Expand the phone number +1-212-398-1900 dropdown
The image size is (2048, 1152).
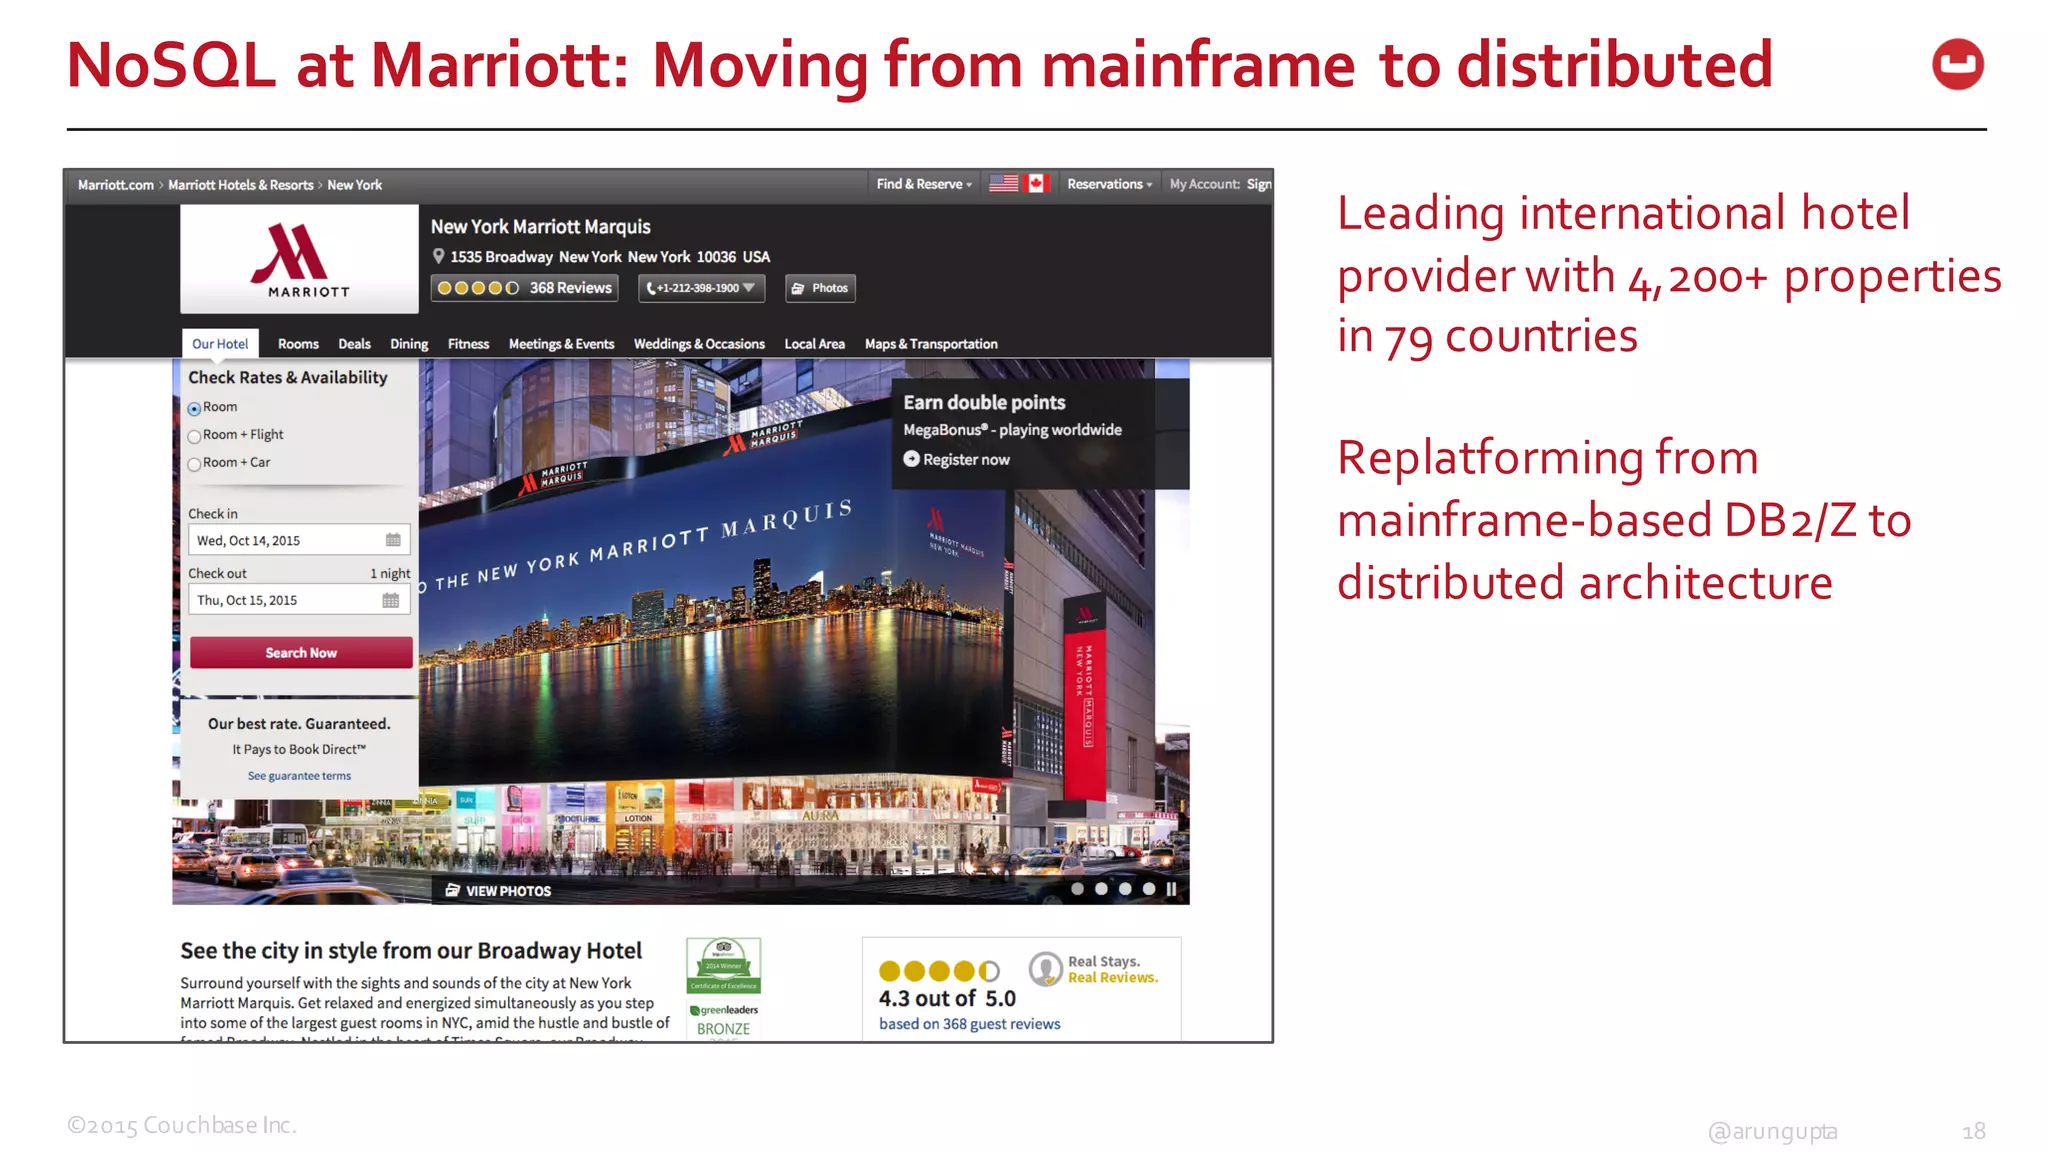(x=701, y=288)
